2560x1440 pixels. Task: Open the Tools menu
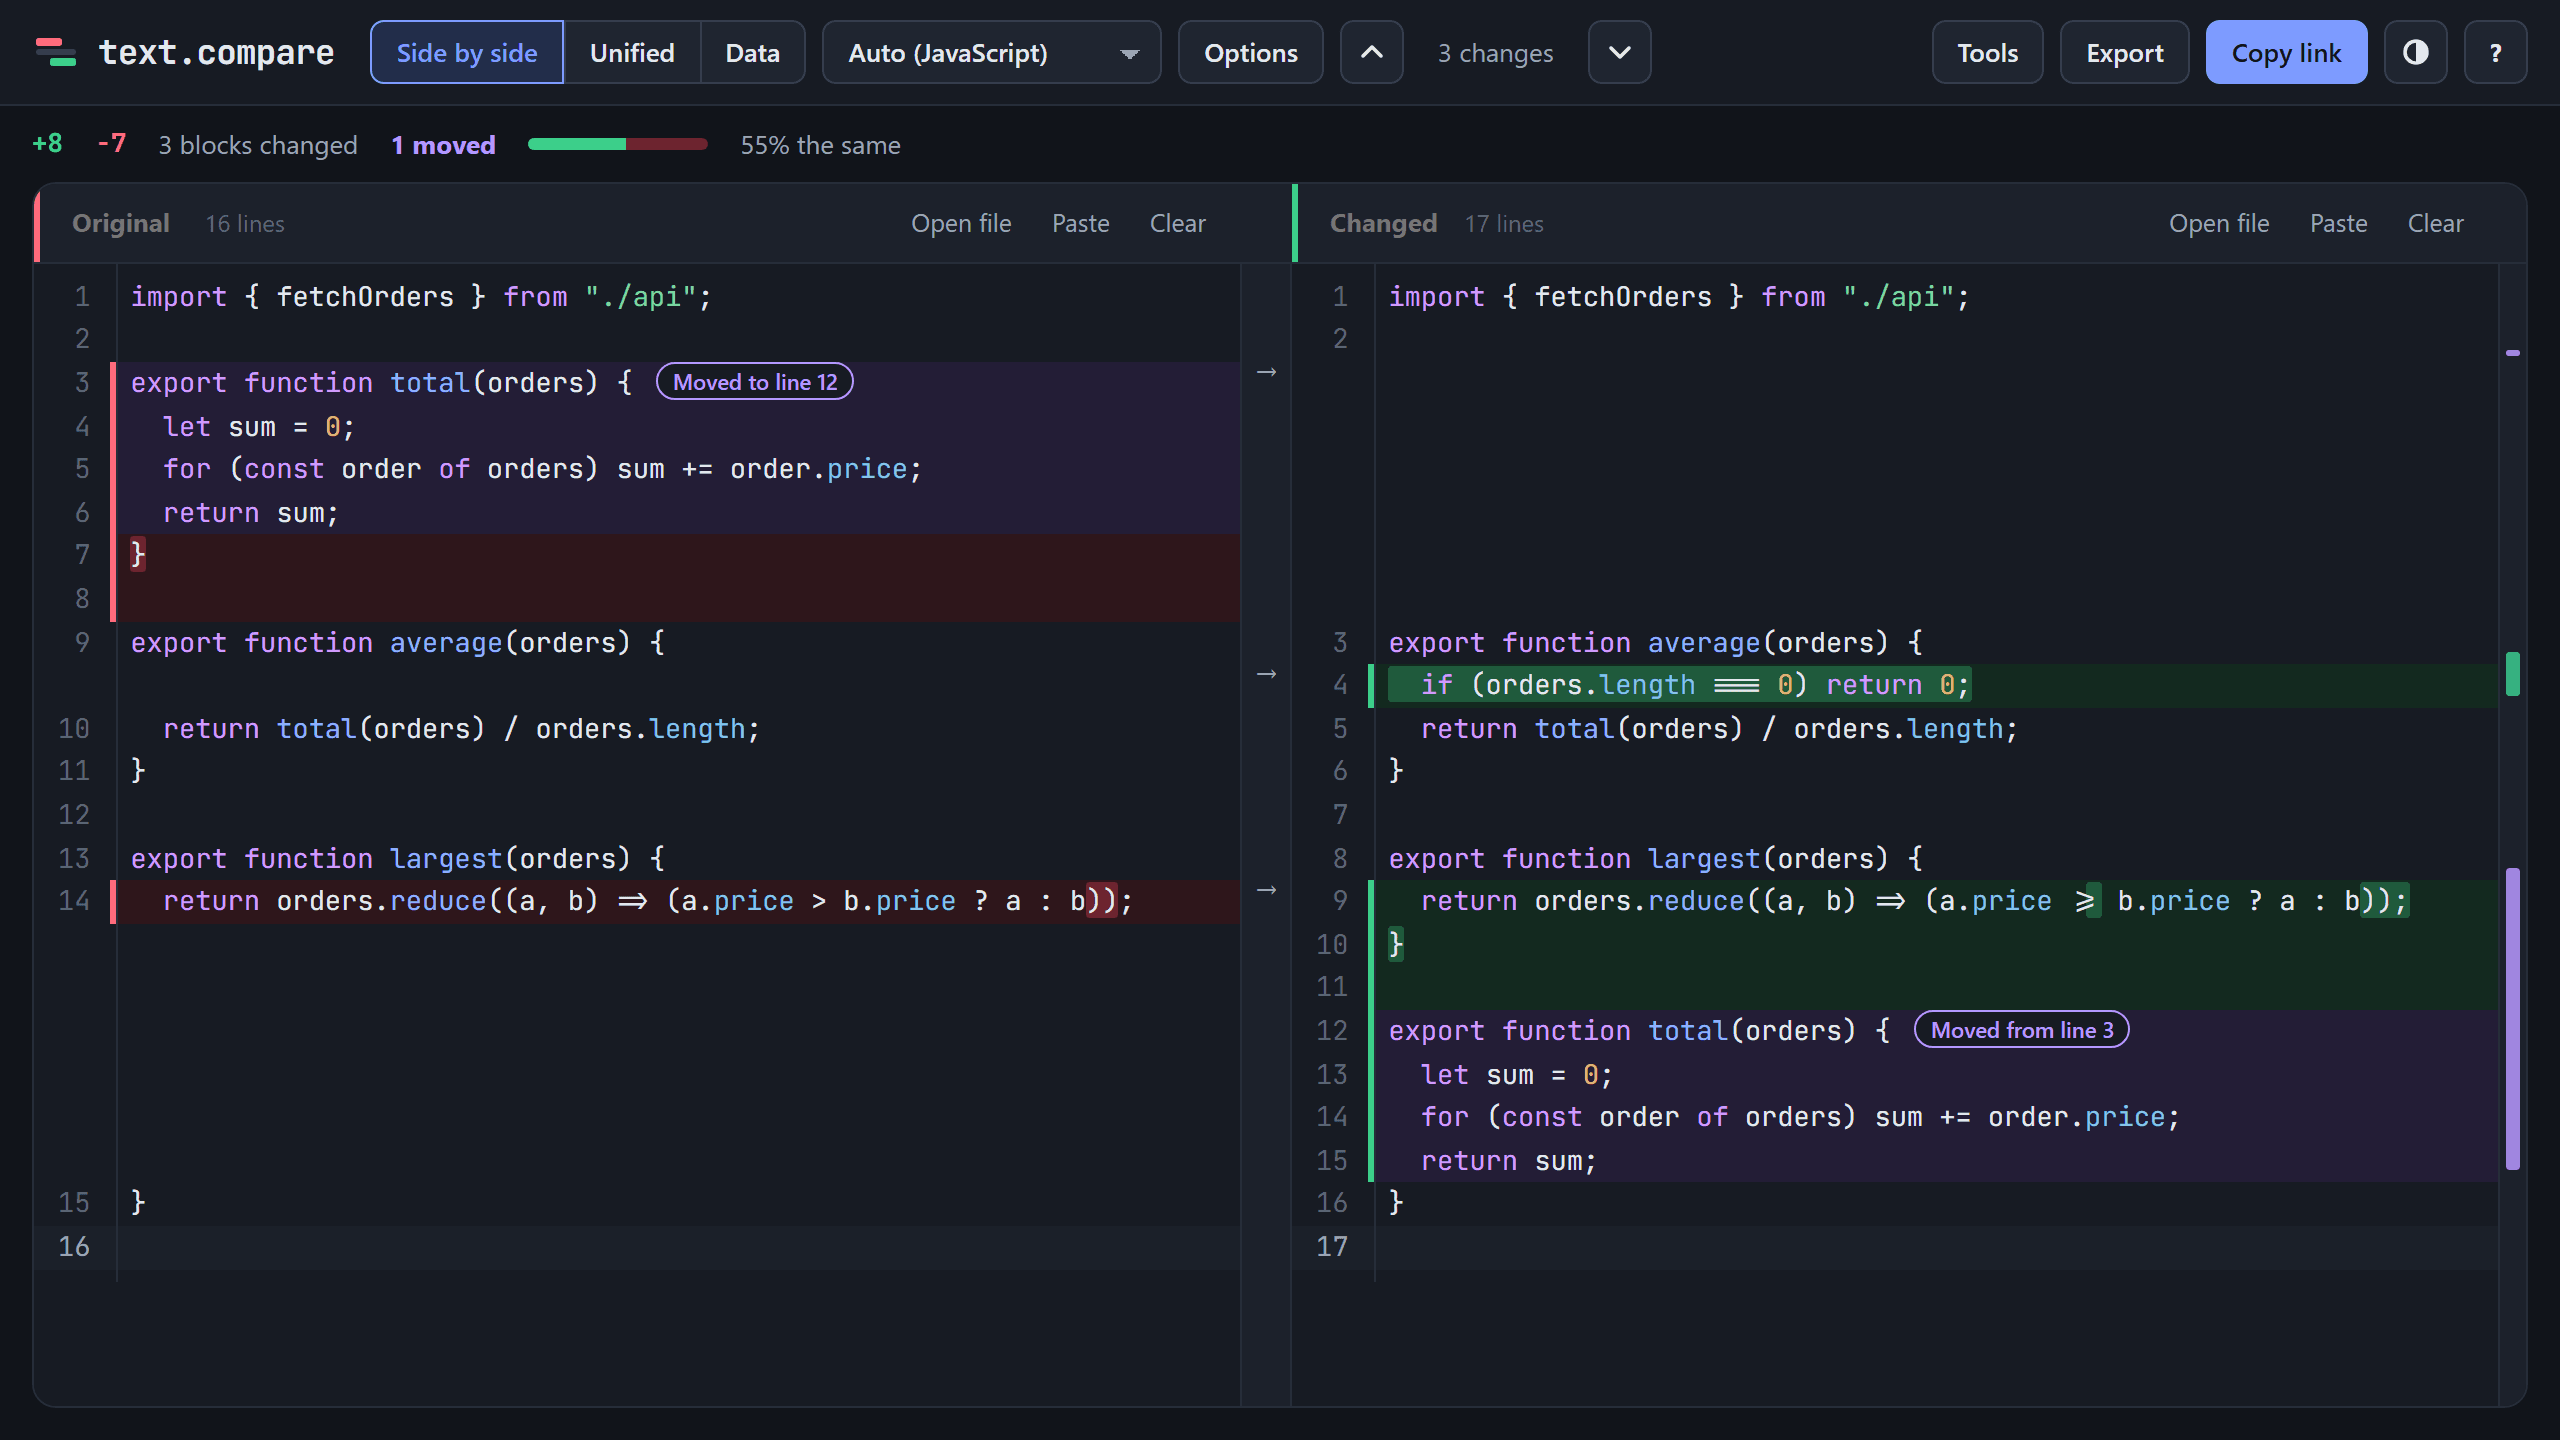[x=1988, y=52]
